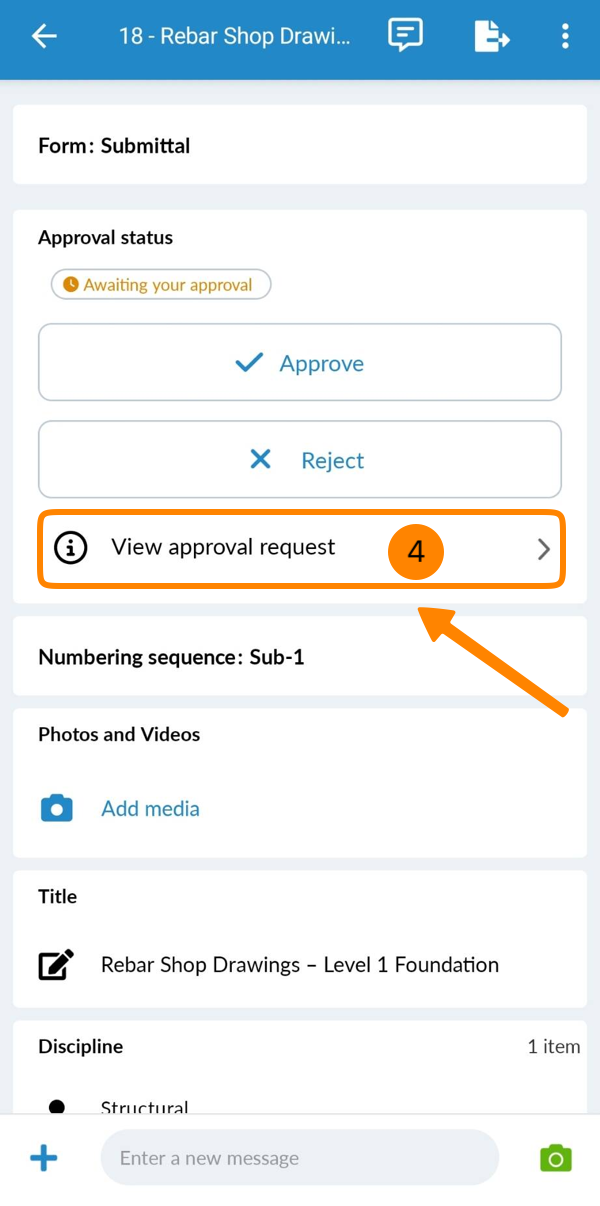Tap the 18 - Rebar Shop Drawings header title

click(x=235, y=37)
